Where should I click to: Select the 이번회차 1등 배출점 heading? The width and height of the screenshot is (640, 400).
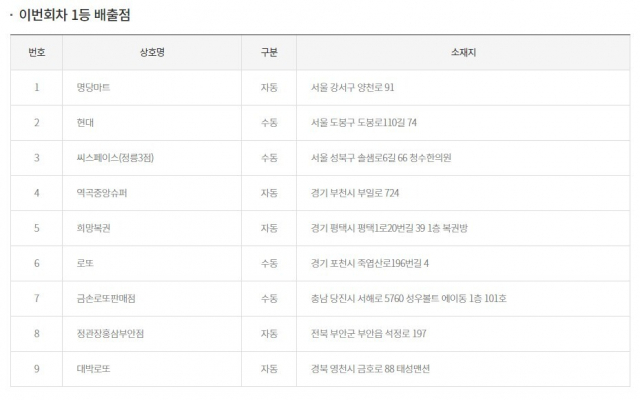(74, 15)
